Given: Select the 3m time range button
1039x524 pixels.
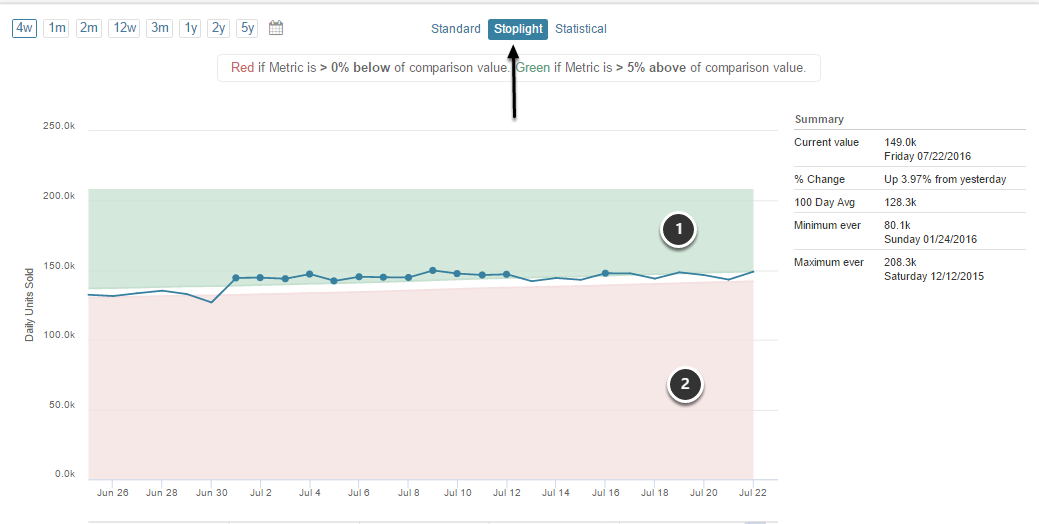Looking at the screenshot, I should coord(159,28).
